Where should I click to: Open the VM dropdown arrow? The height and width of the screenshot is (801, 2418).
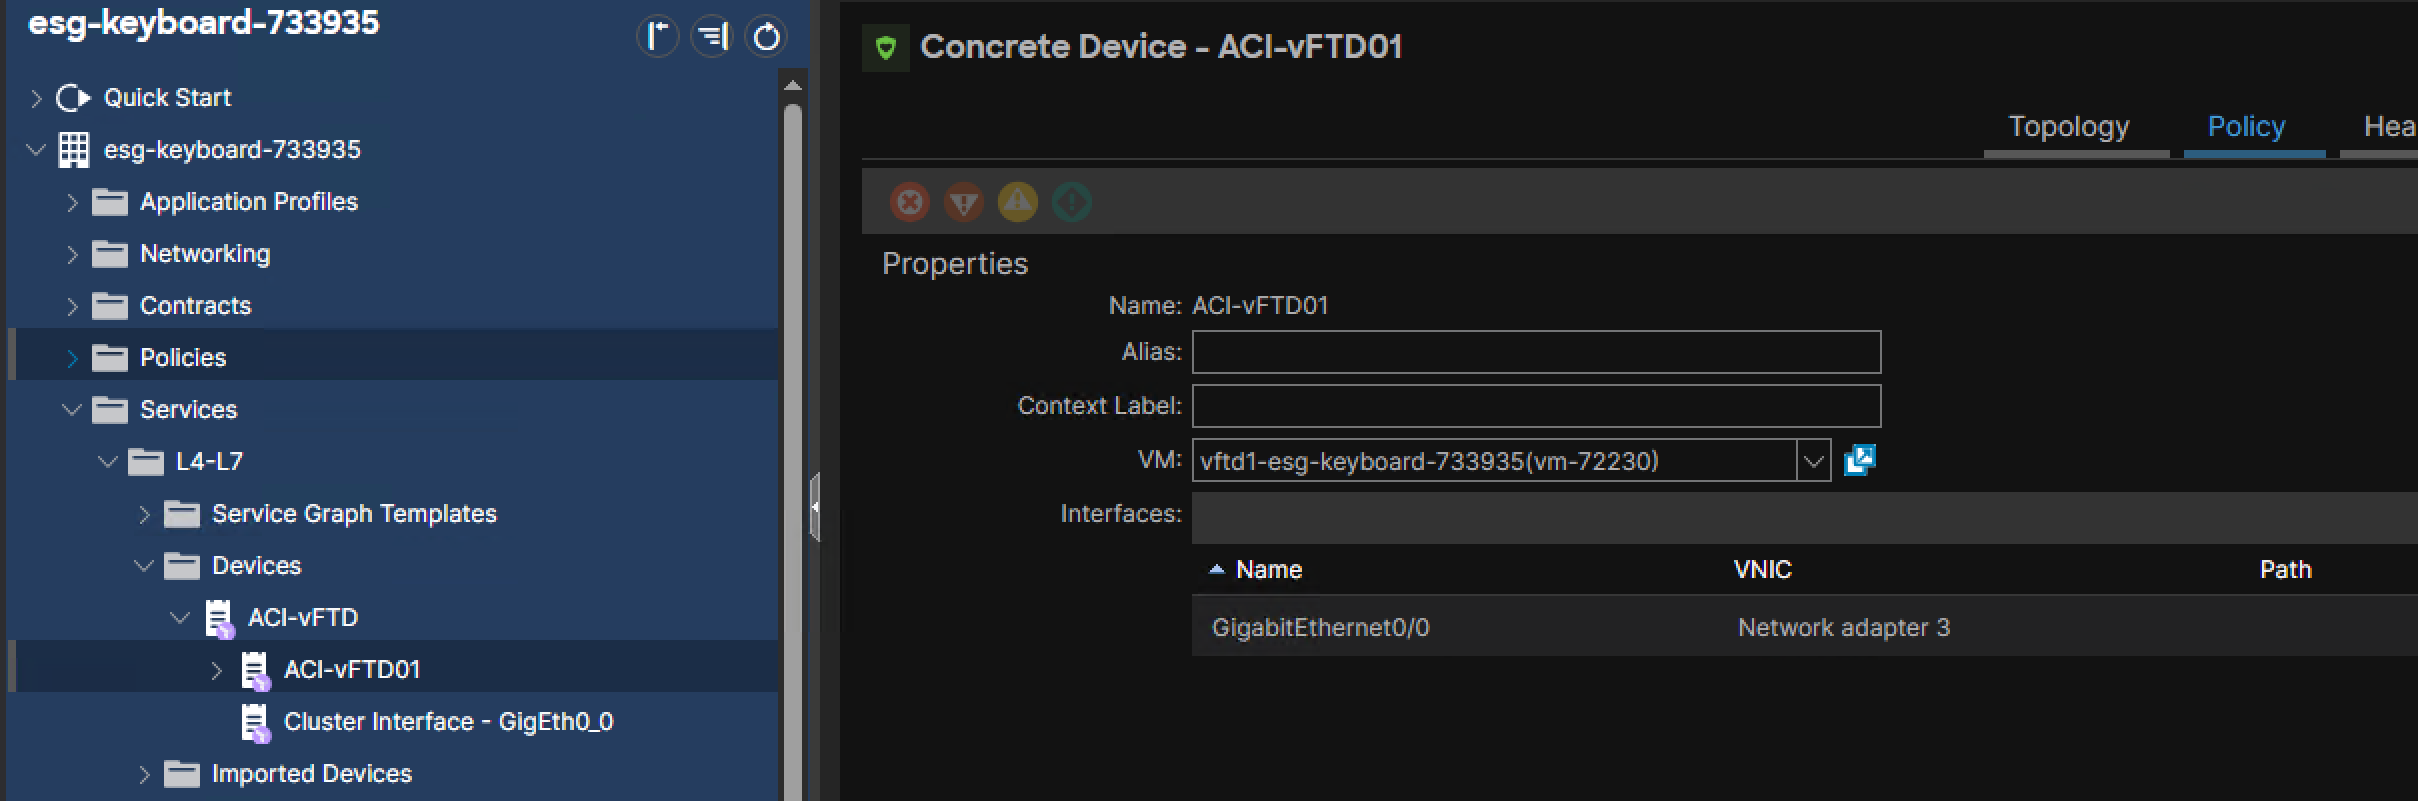click(x=1813, y=461)
